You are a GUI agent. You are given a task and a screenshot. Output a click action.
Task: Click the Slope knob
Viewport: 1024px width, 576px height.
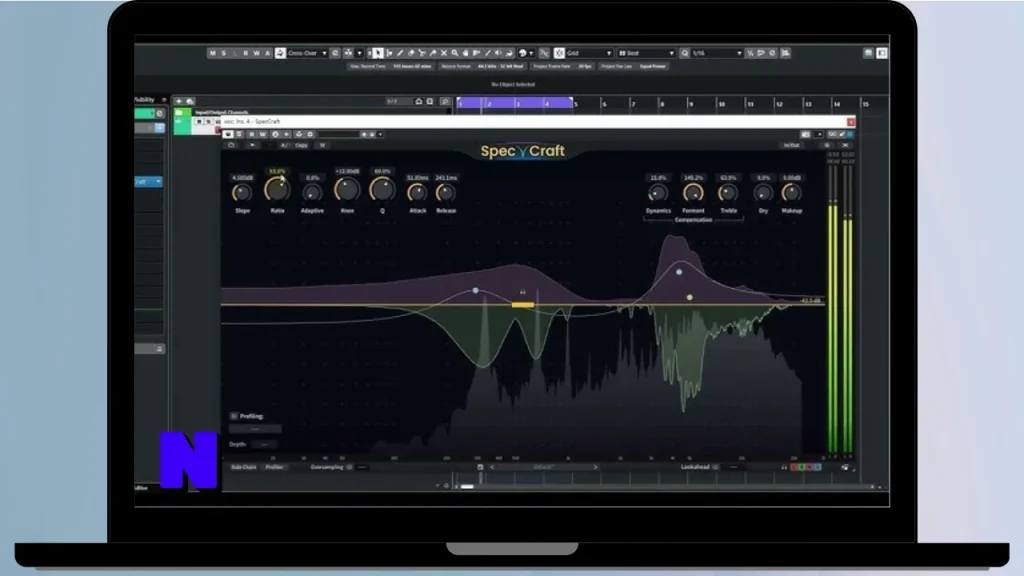tap(242, 193)
